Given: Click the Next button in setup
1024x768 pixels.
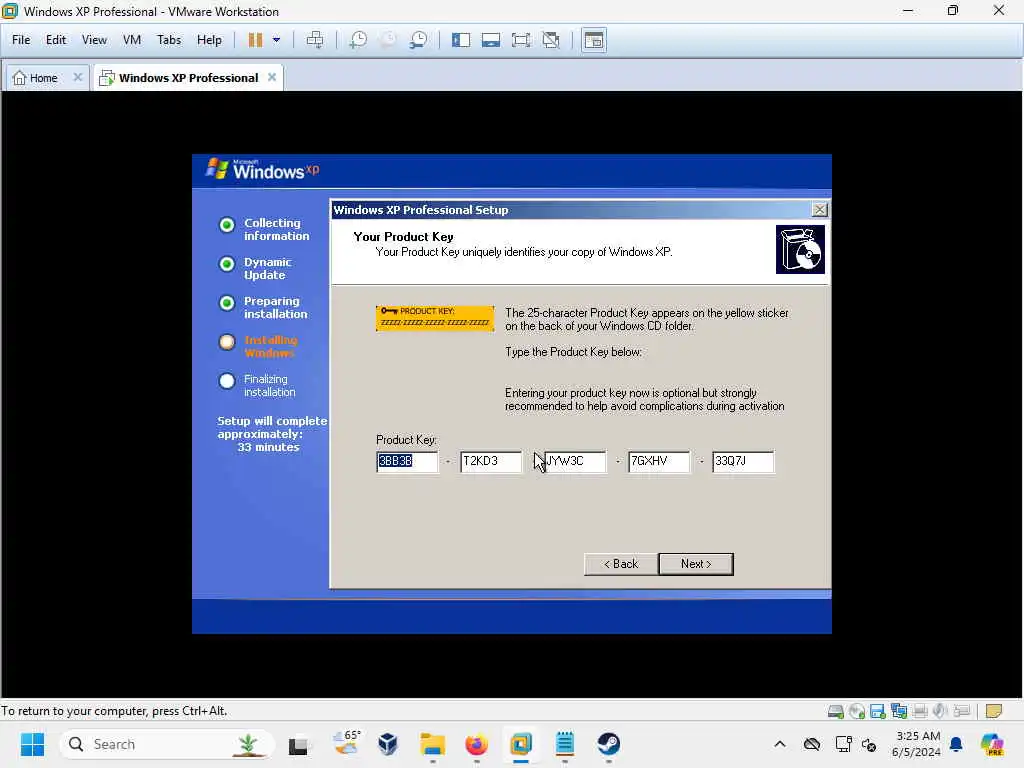Looking at the screenshot, I should point(696,564).
